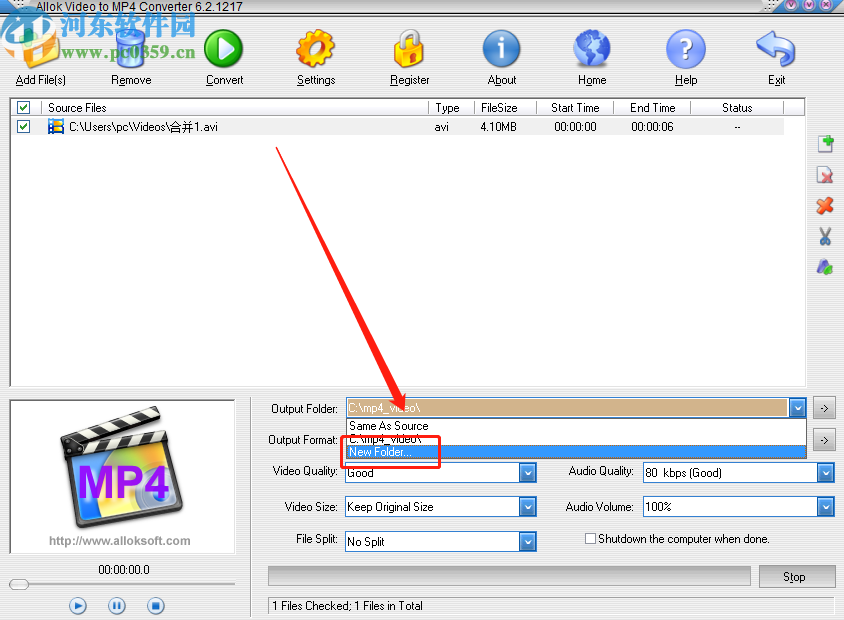Click the Exit blue arrow icon
Screen dimensions: 844x620
776,49
